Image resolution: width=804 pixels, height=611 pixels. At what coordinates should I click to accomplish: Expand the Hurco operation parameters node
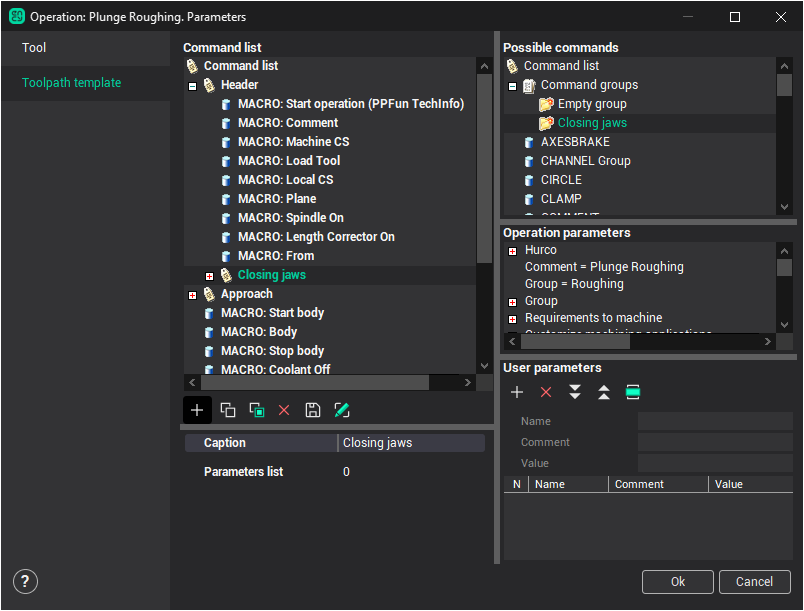[512, 250]
